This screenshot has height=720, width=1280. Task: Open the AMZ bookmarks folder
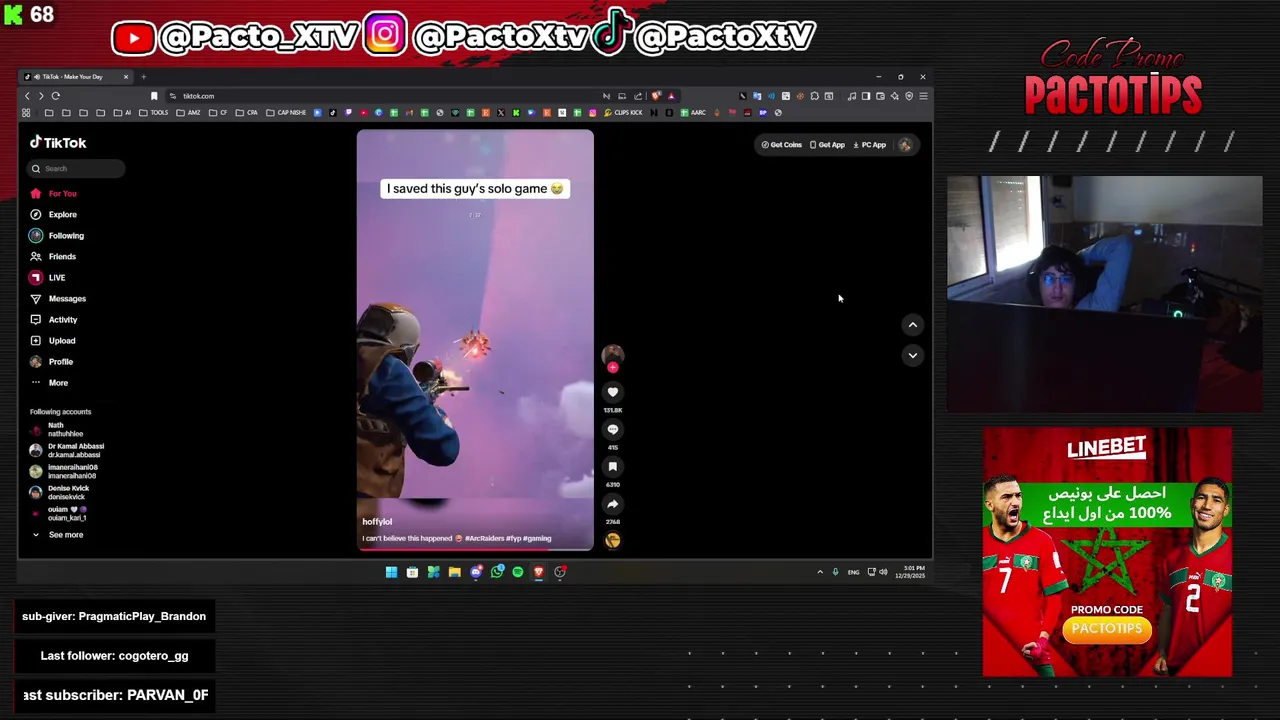coord(189,112)
